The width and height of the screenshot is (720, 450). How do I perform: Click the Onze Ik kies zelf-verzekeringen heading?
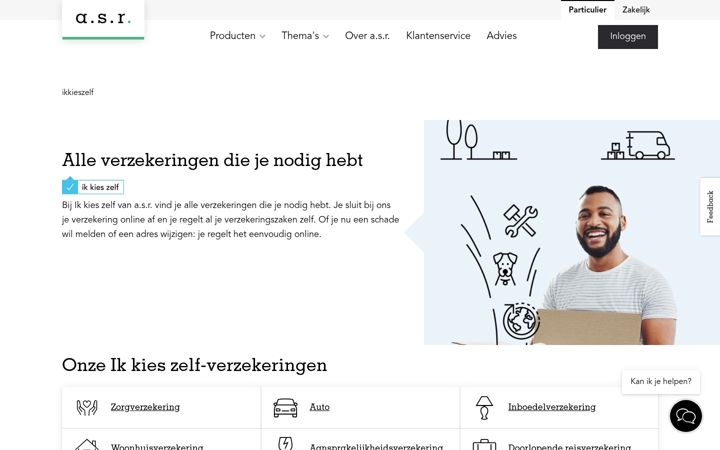pyautogui.click(x=195, y=365)
